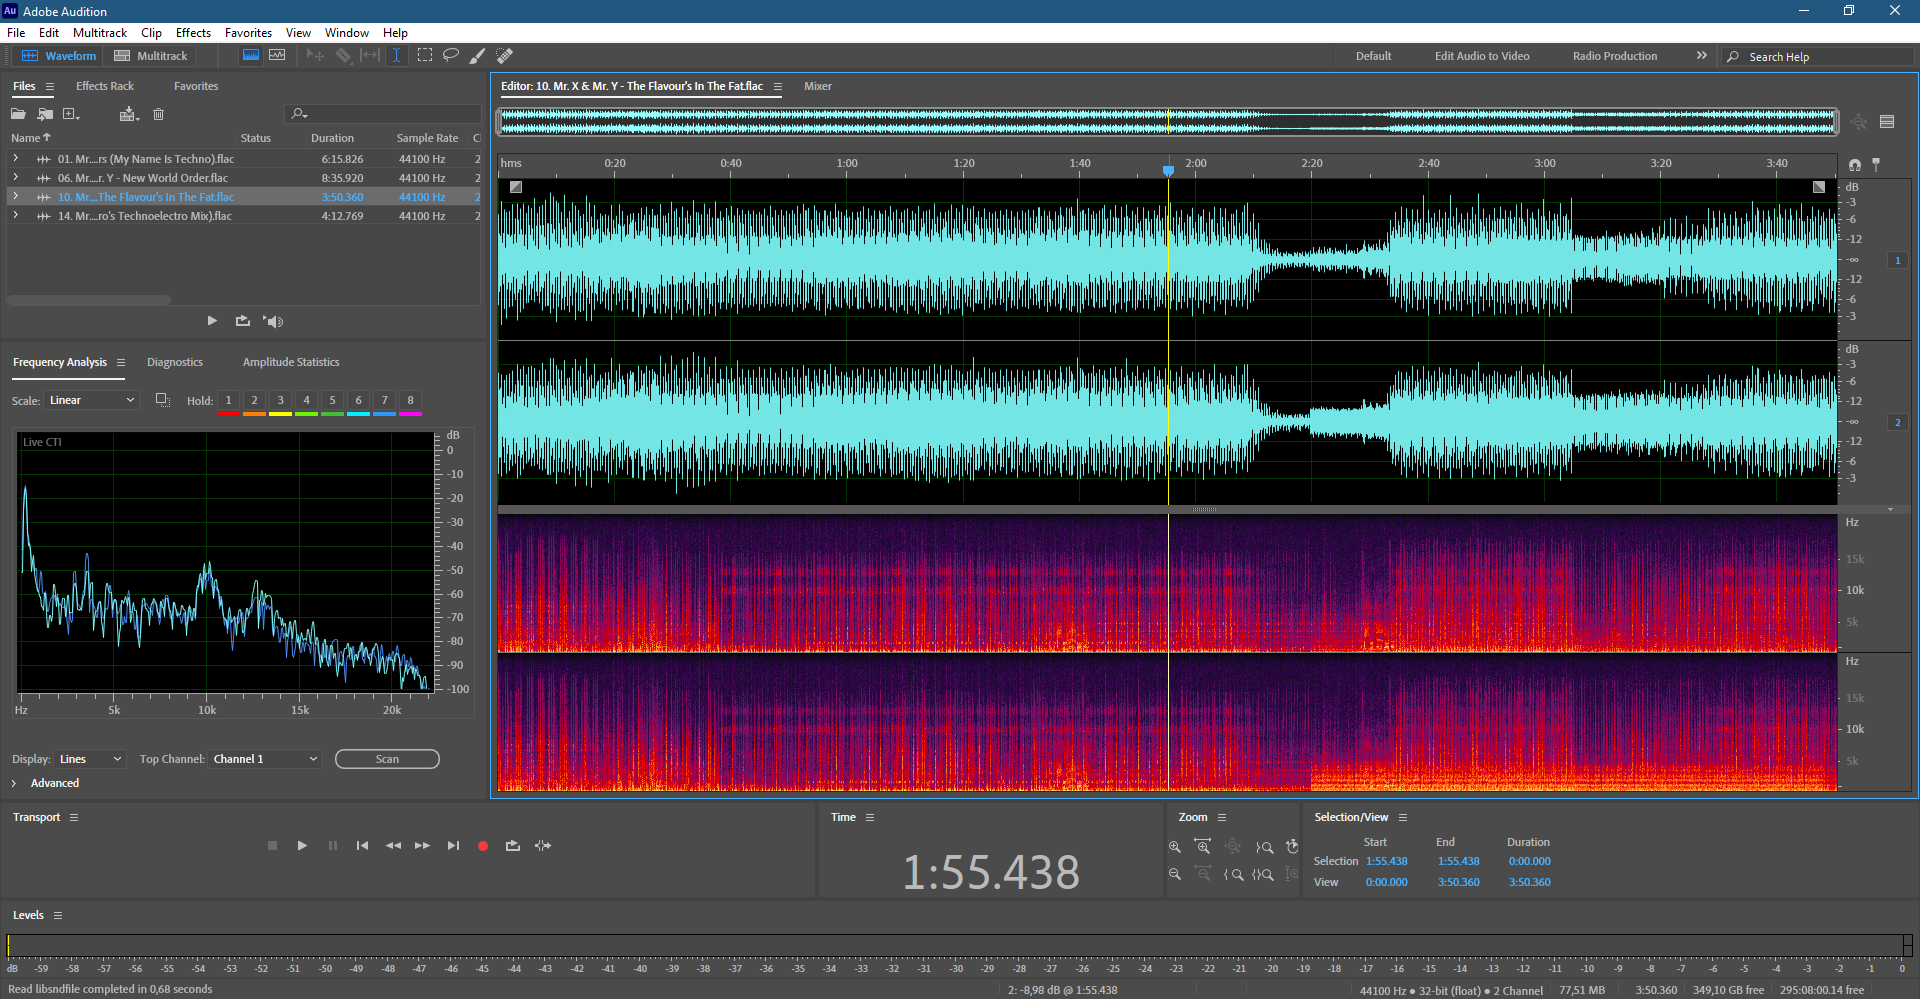Expand file 14. Technoelectro Mix.flac
1920x999 pixels.
point(16,216)
